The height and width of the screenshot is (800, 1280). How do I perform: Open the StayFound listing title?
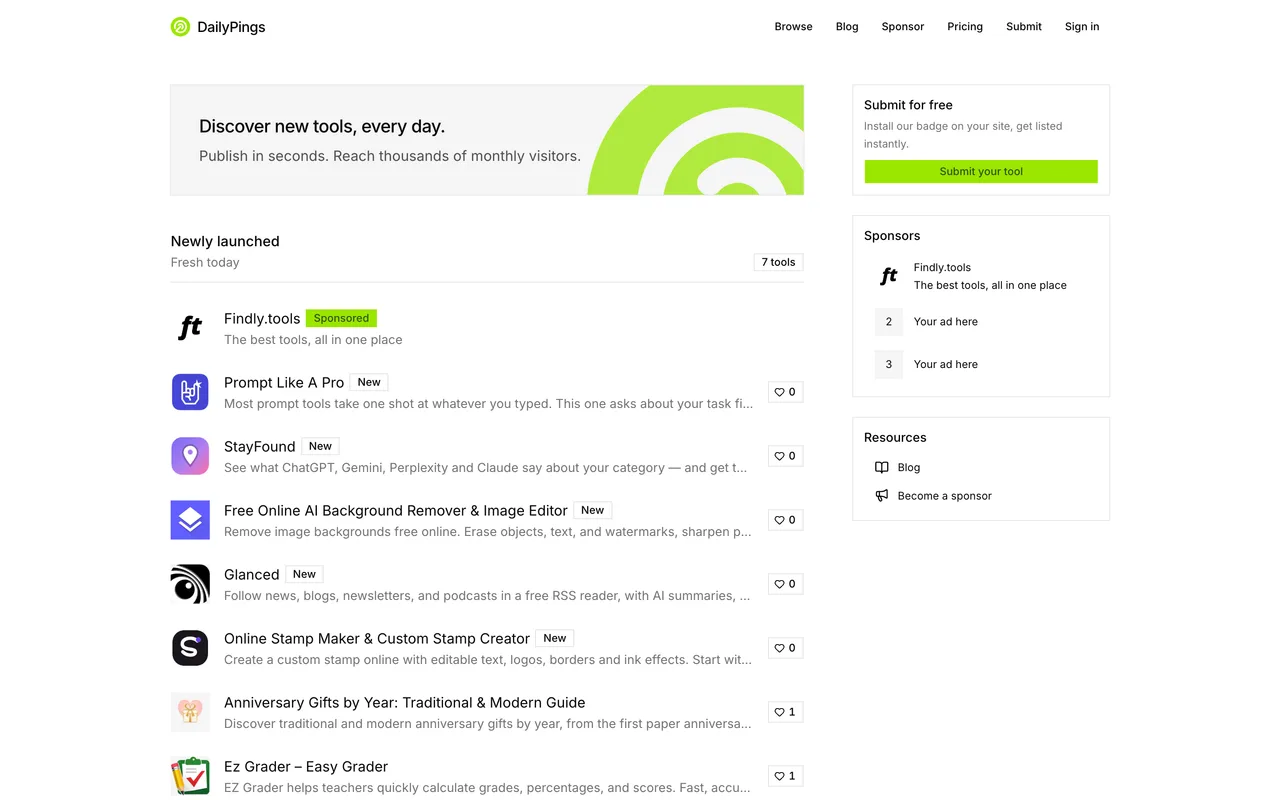[x=260, y=446]
